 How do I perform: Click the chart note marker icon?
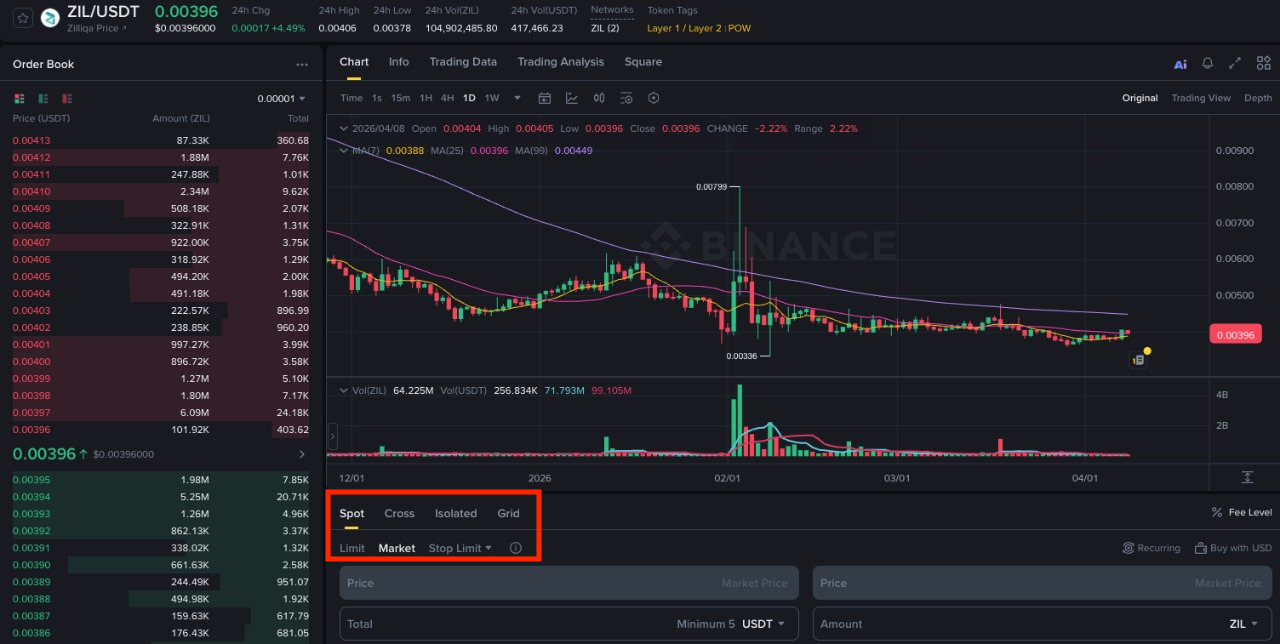pyautogui.click(x=1138, y=360)
